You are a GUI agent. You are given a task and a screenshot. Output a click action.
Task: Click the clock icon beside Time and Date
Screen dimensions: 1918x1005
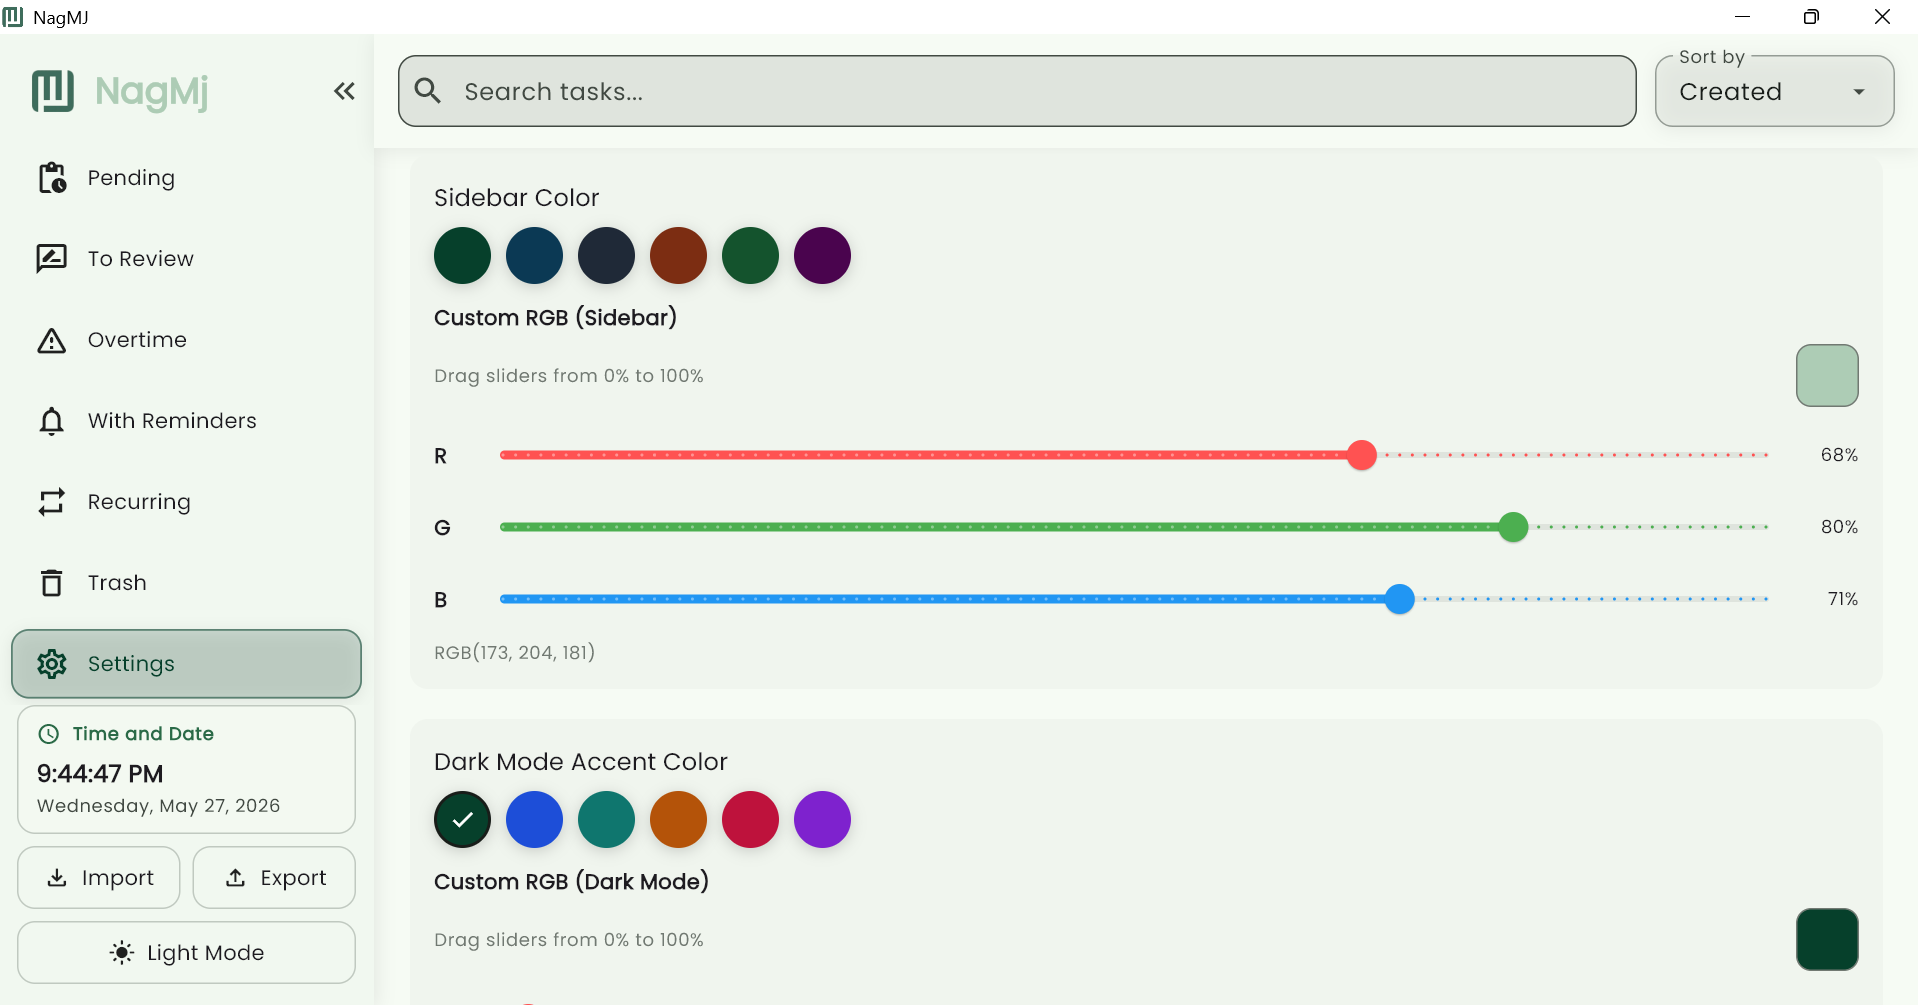(48, 734)
